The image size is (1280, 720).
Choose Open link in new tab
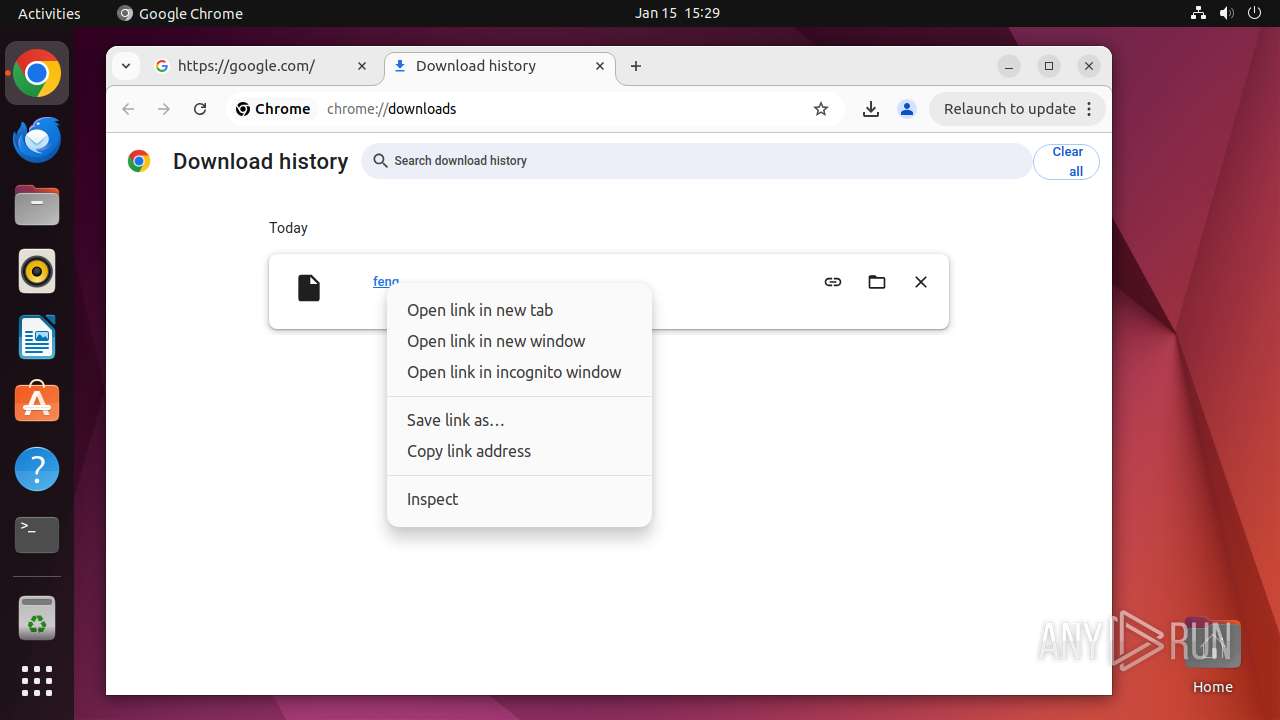coord(519,310)
